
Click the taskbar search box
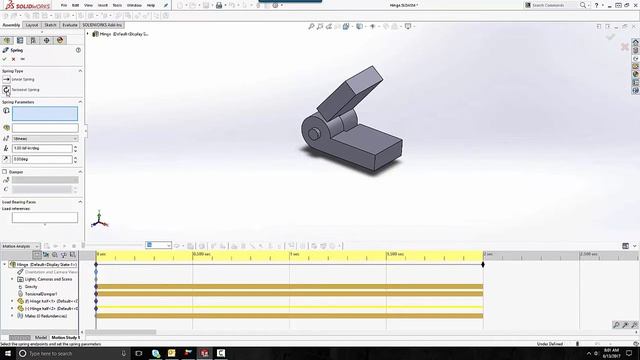click(73, 353)
